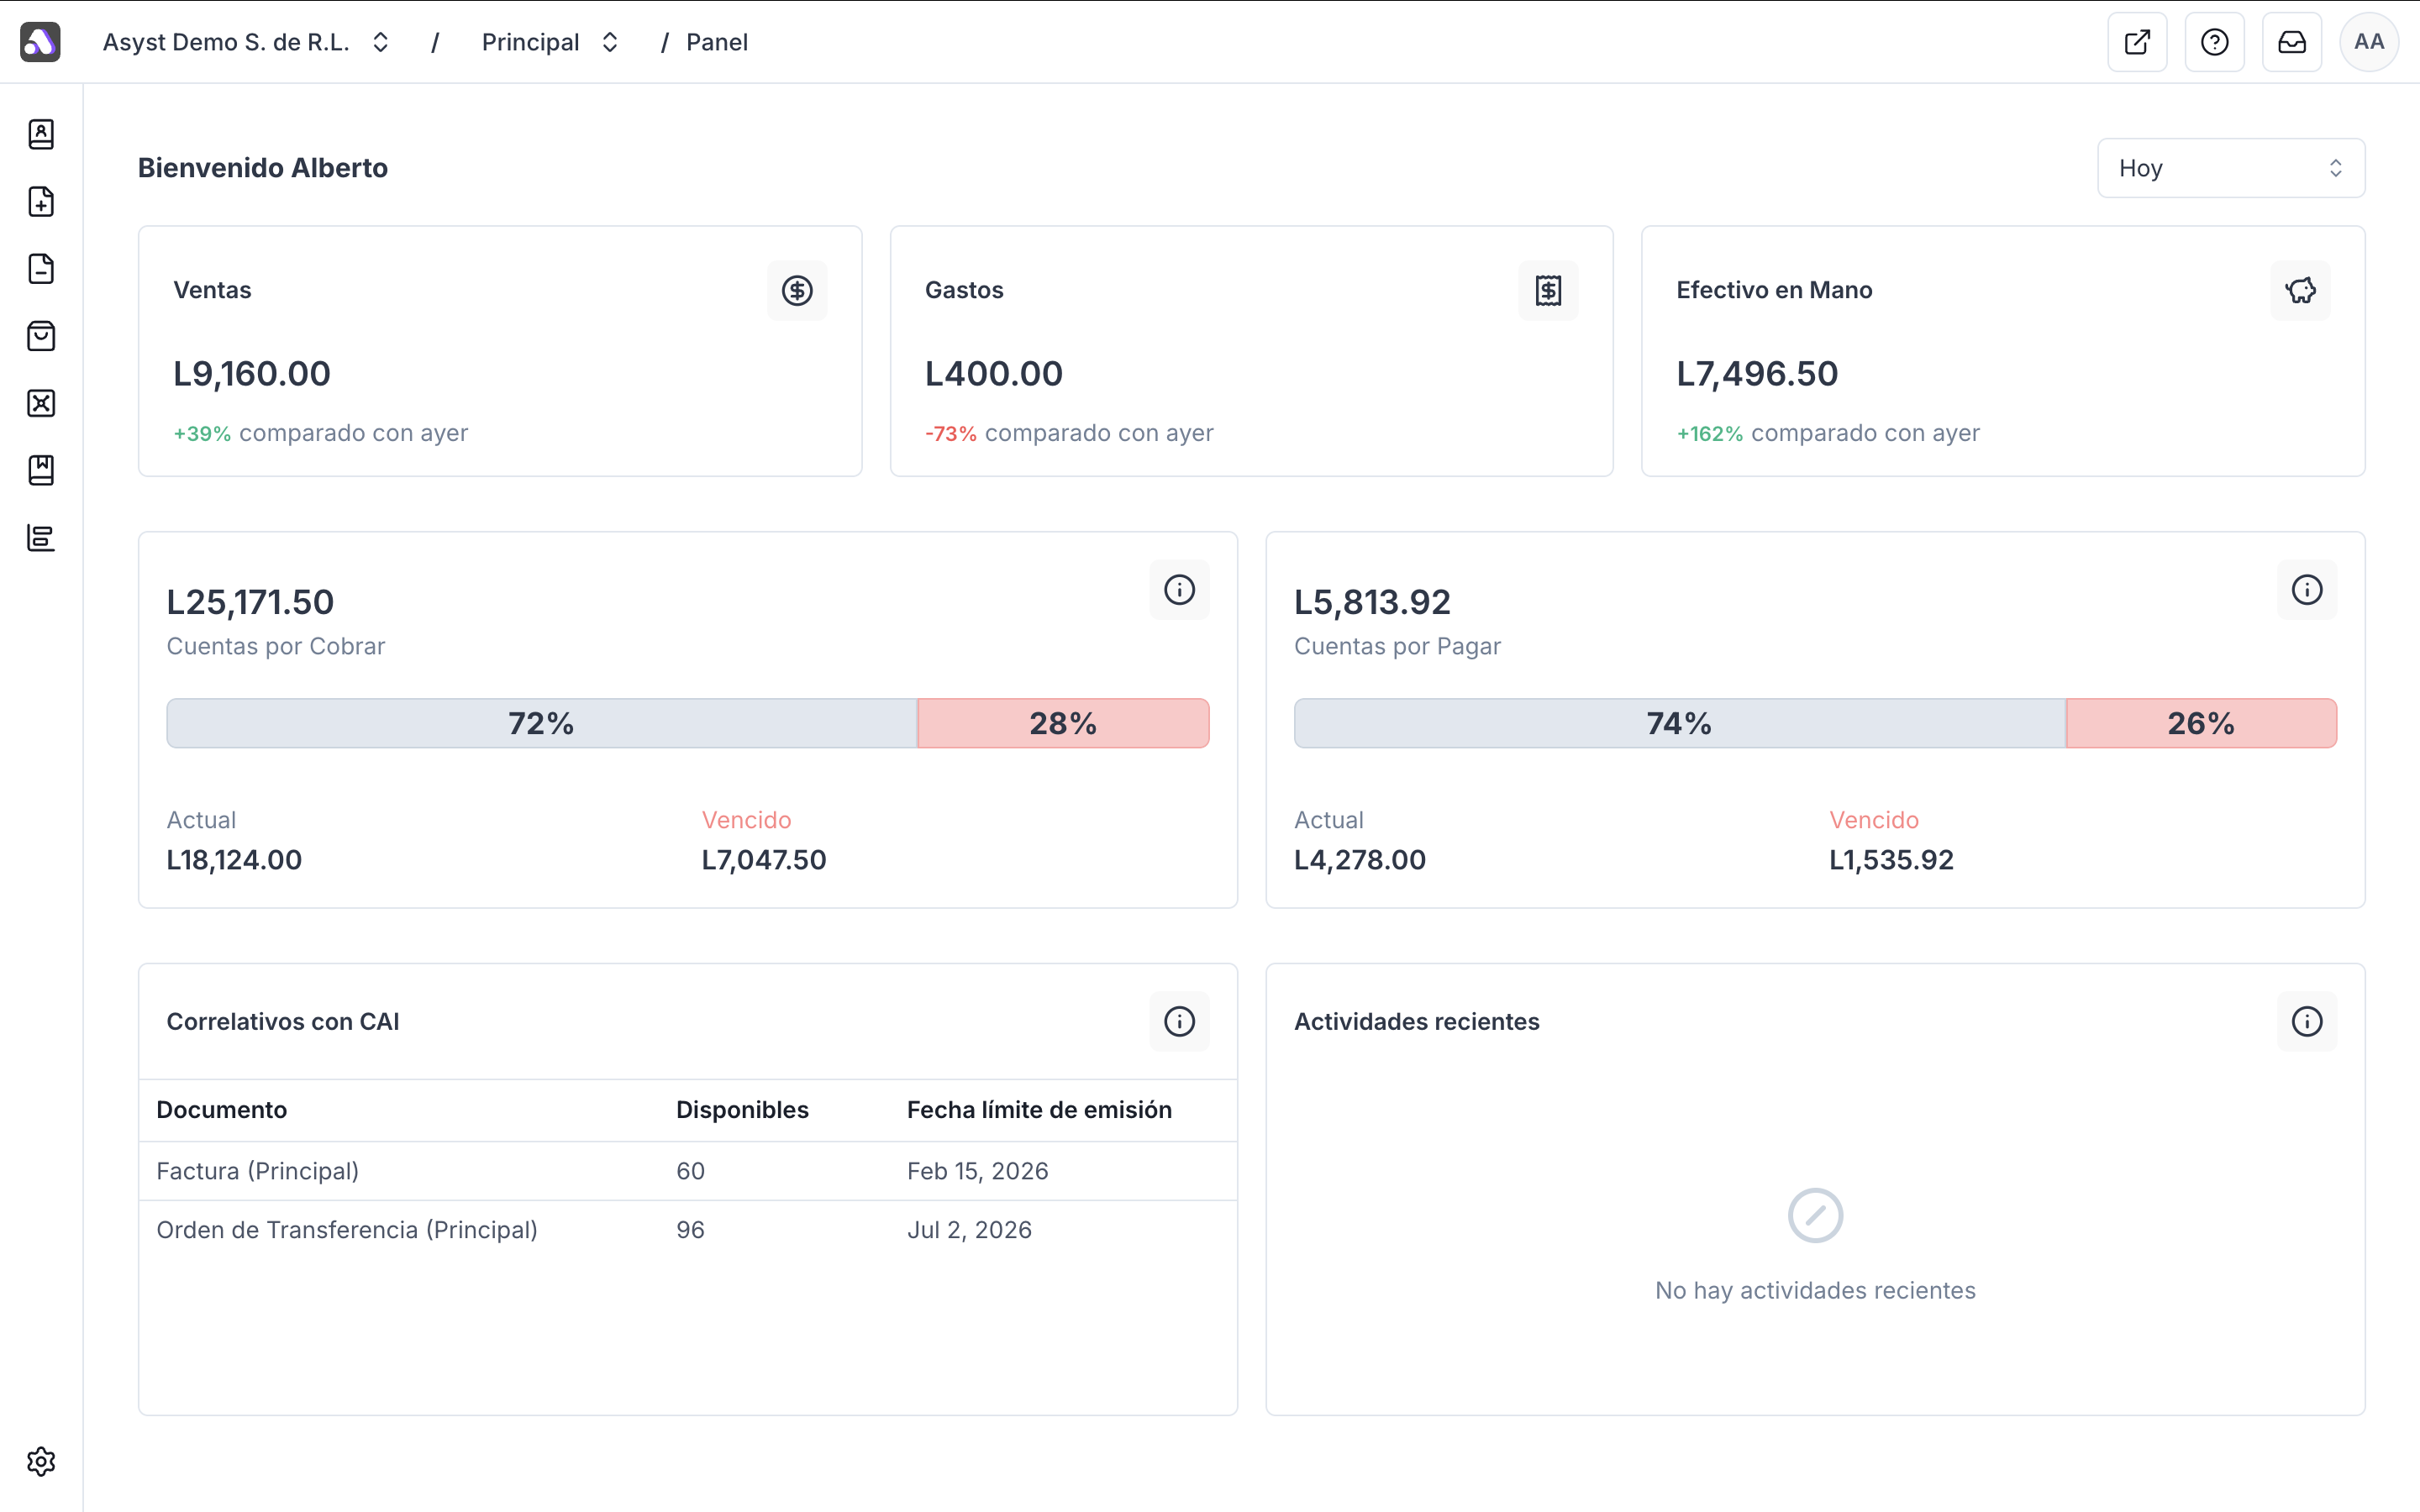The width and height of the screenshot is (2420, 1512).
Task: Show the Cuentas por Cobrar info icon
Action: (x=1179, y=590)
